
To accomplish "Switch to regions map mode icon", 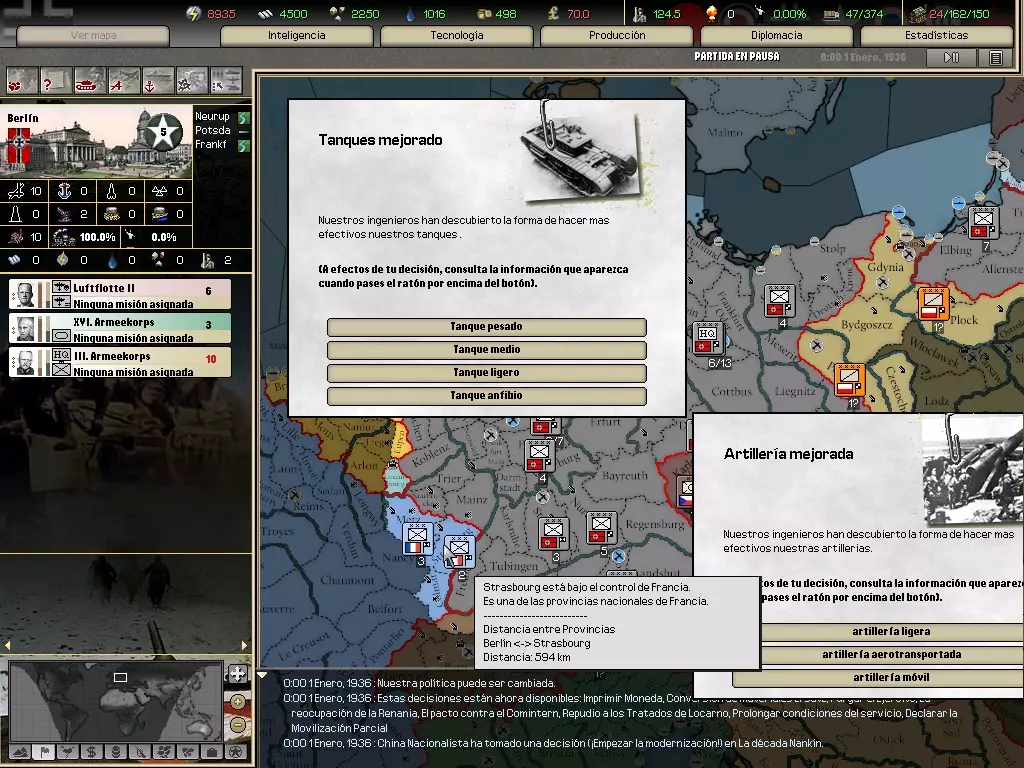I will [164, 752].
